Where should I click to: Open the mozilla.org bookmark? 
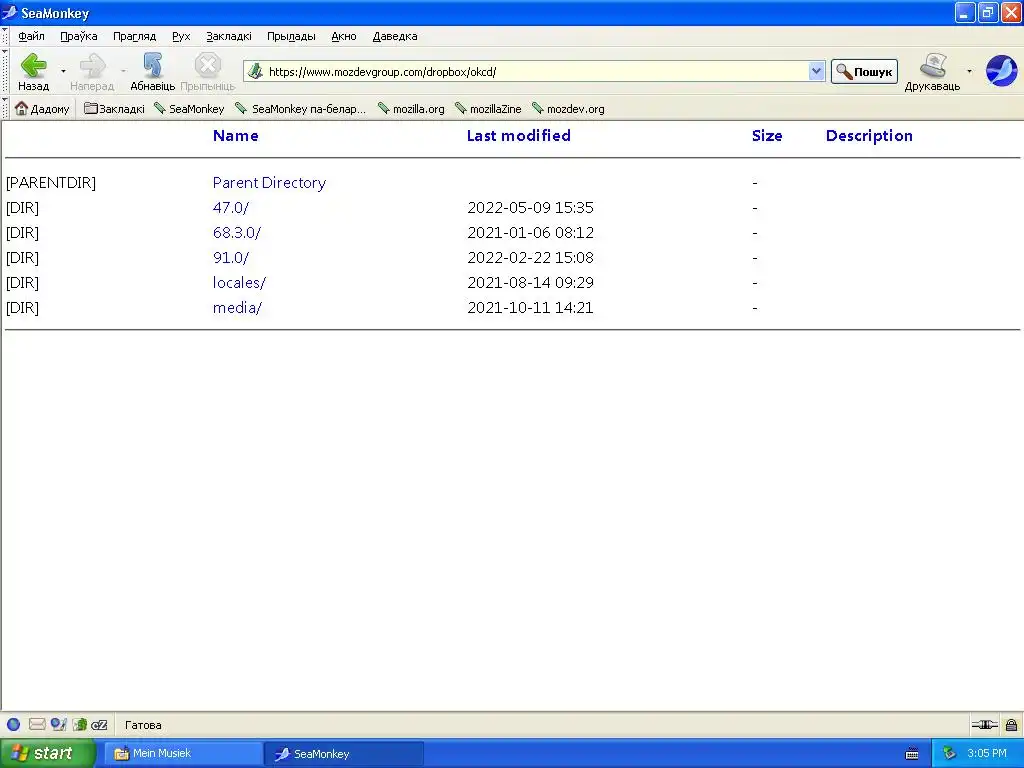411,108
